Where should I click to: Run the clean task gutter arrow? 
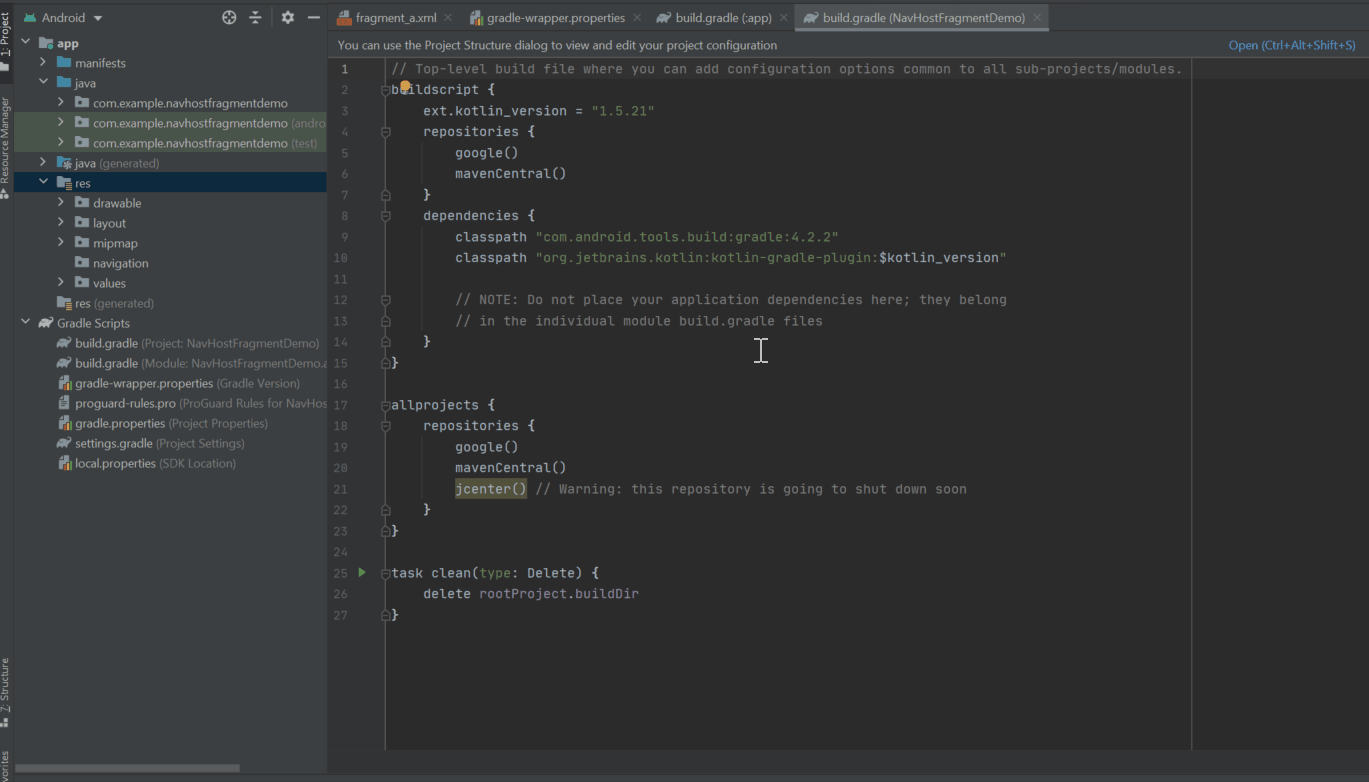click(x=362, y=573)
